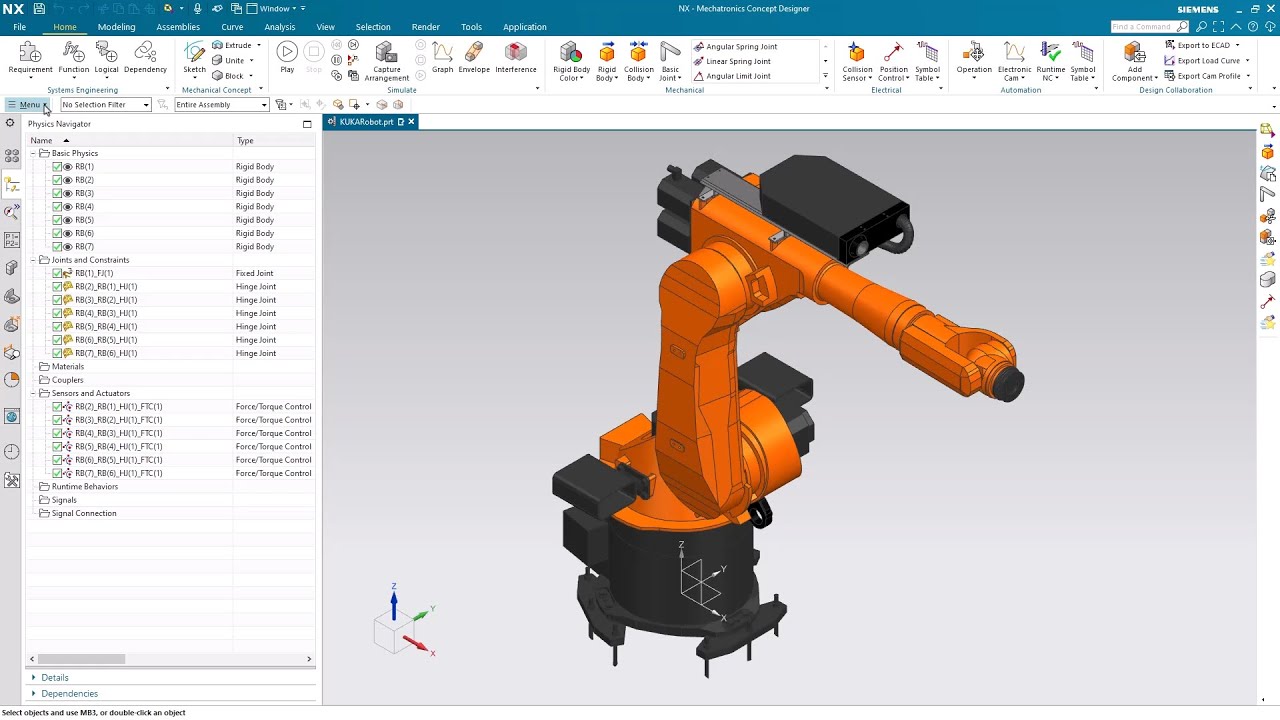Toggle RB(5)_RB(4)_HJ(1) hinge joint checkbox
Image resolution: width=1280 pixels, height=720 pixels.
(x=57, y=327)
